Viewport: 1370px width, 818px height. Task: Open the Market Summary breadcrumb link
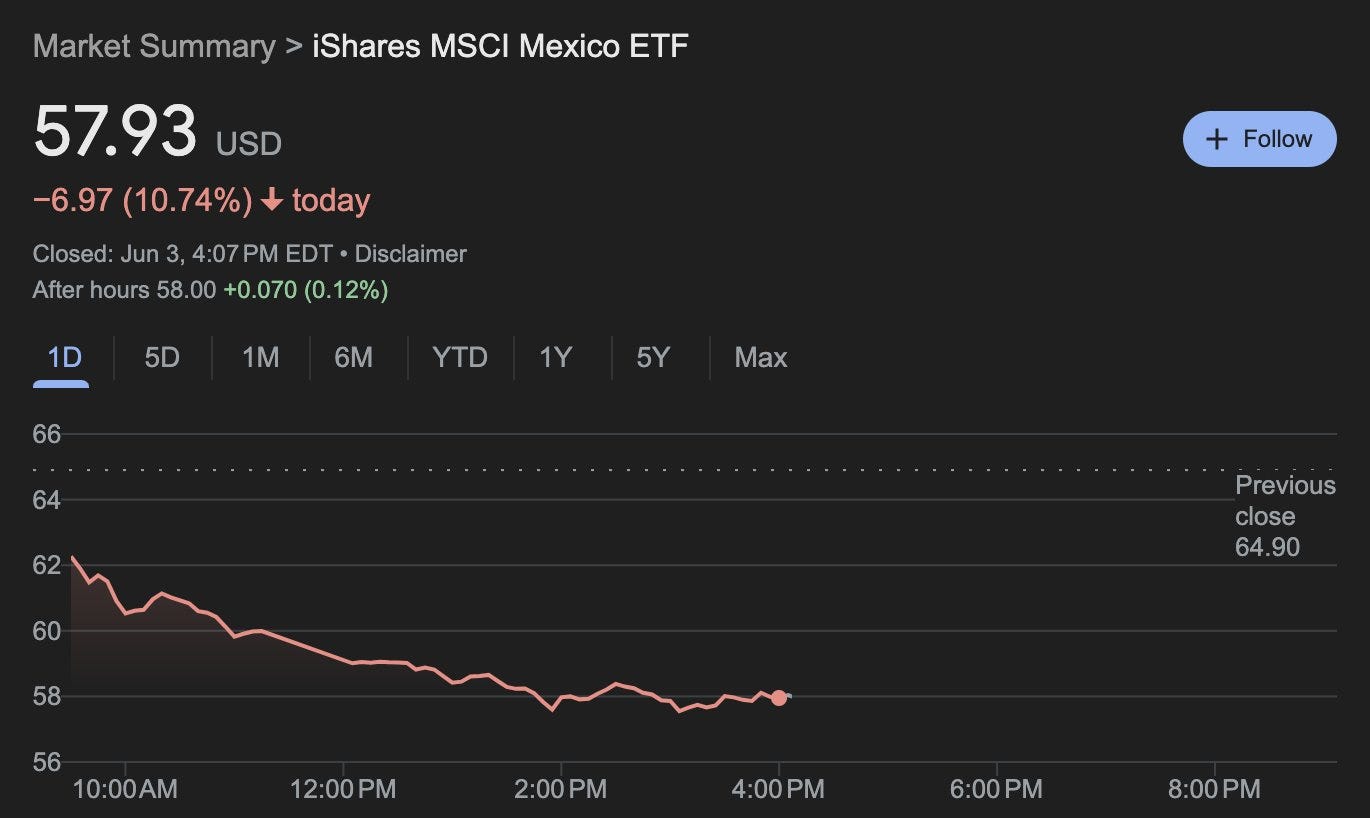(x=153, y=46)
